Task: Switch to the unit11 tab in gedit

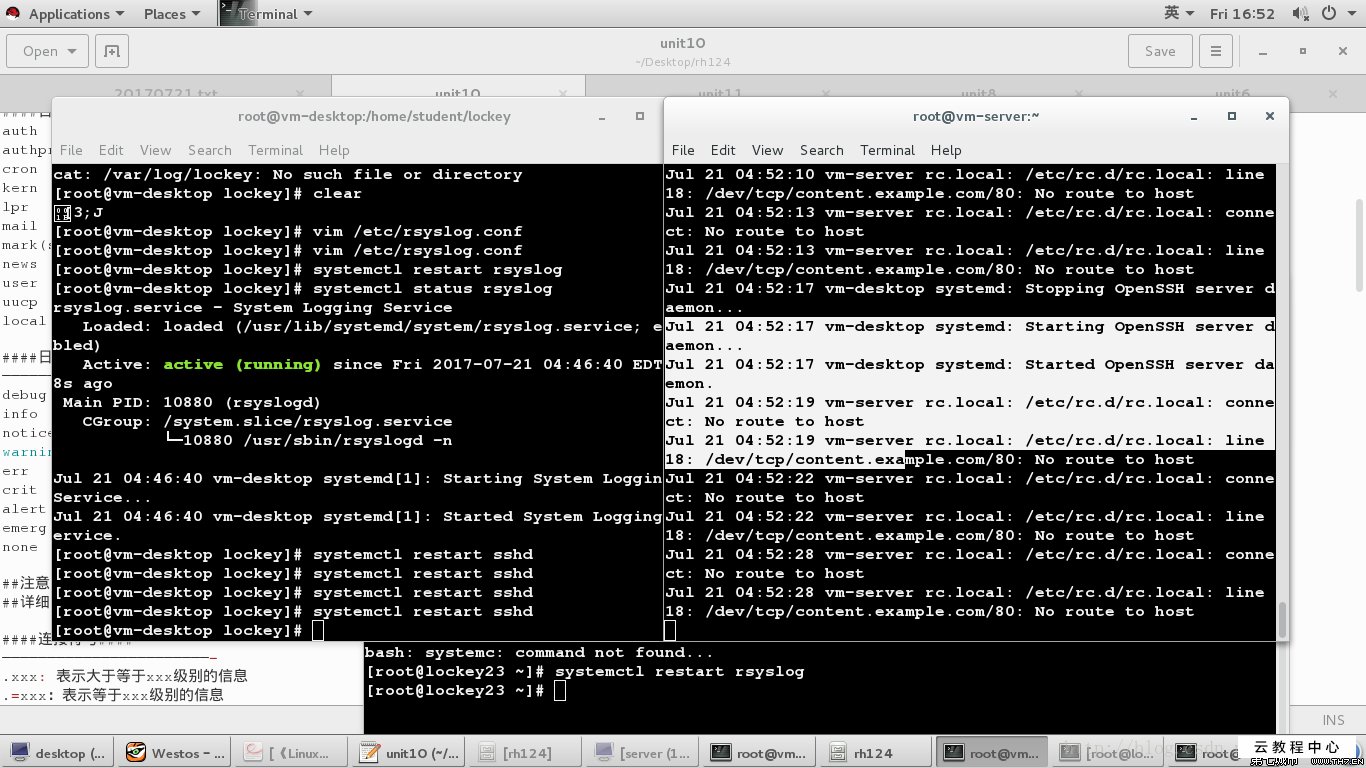Action: tap(720, 94)
